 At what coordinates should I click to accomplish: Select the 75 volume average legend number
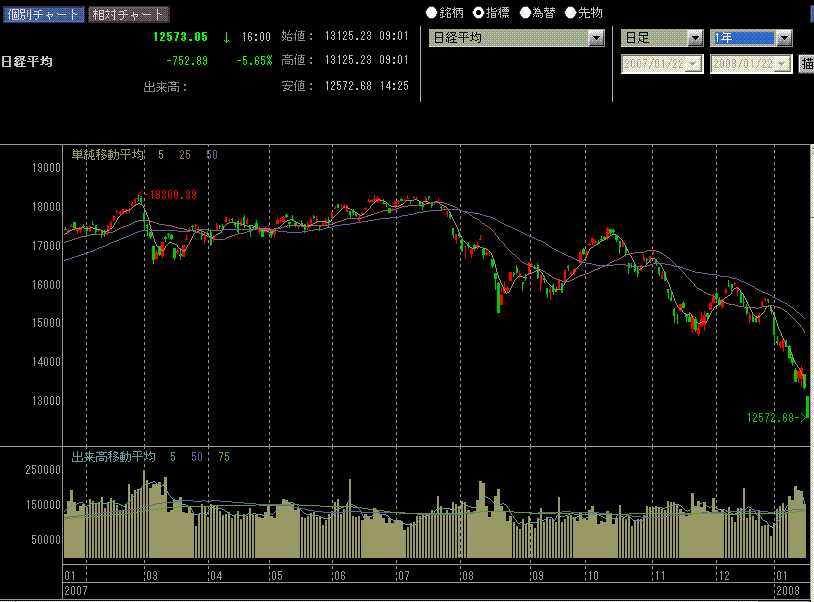pos(224,457)
